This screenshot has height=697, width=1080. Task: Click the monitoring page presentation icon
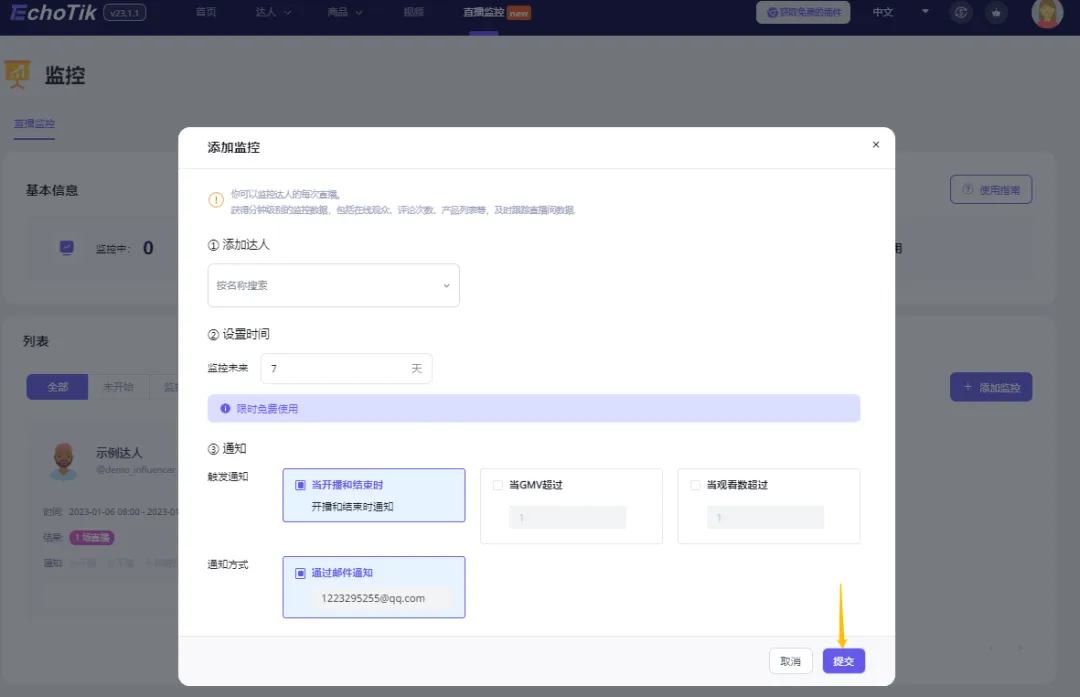(17, 74)
